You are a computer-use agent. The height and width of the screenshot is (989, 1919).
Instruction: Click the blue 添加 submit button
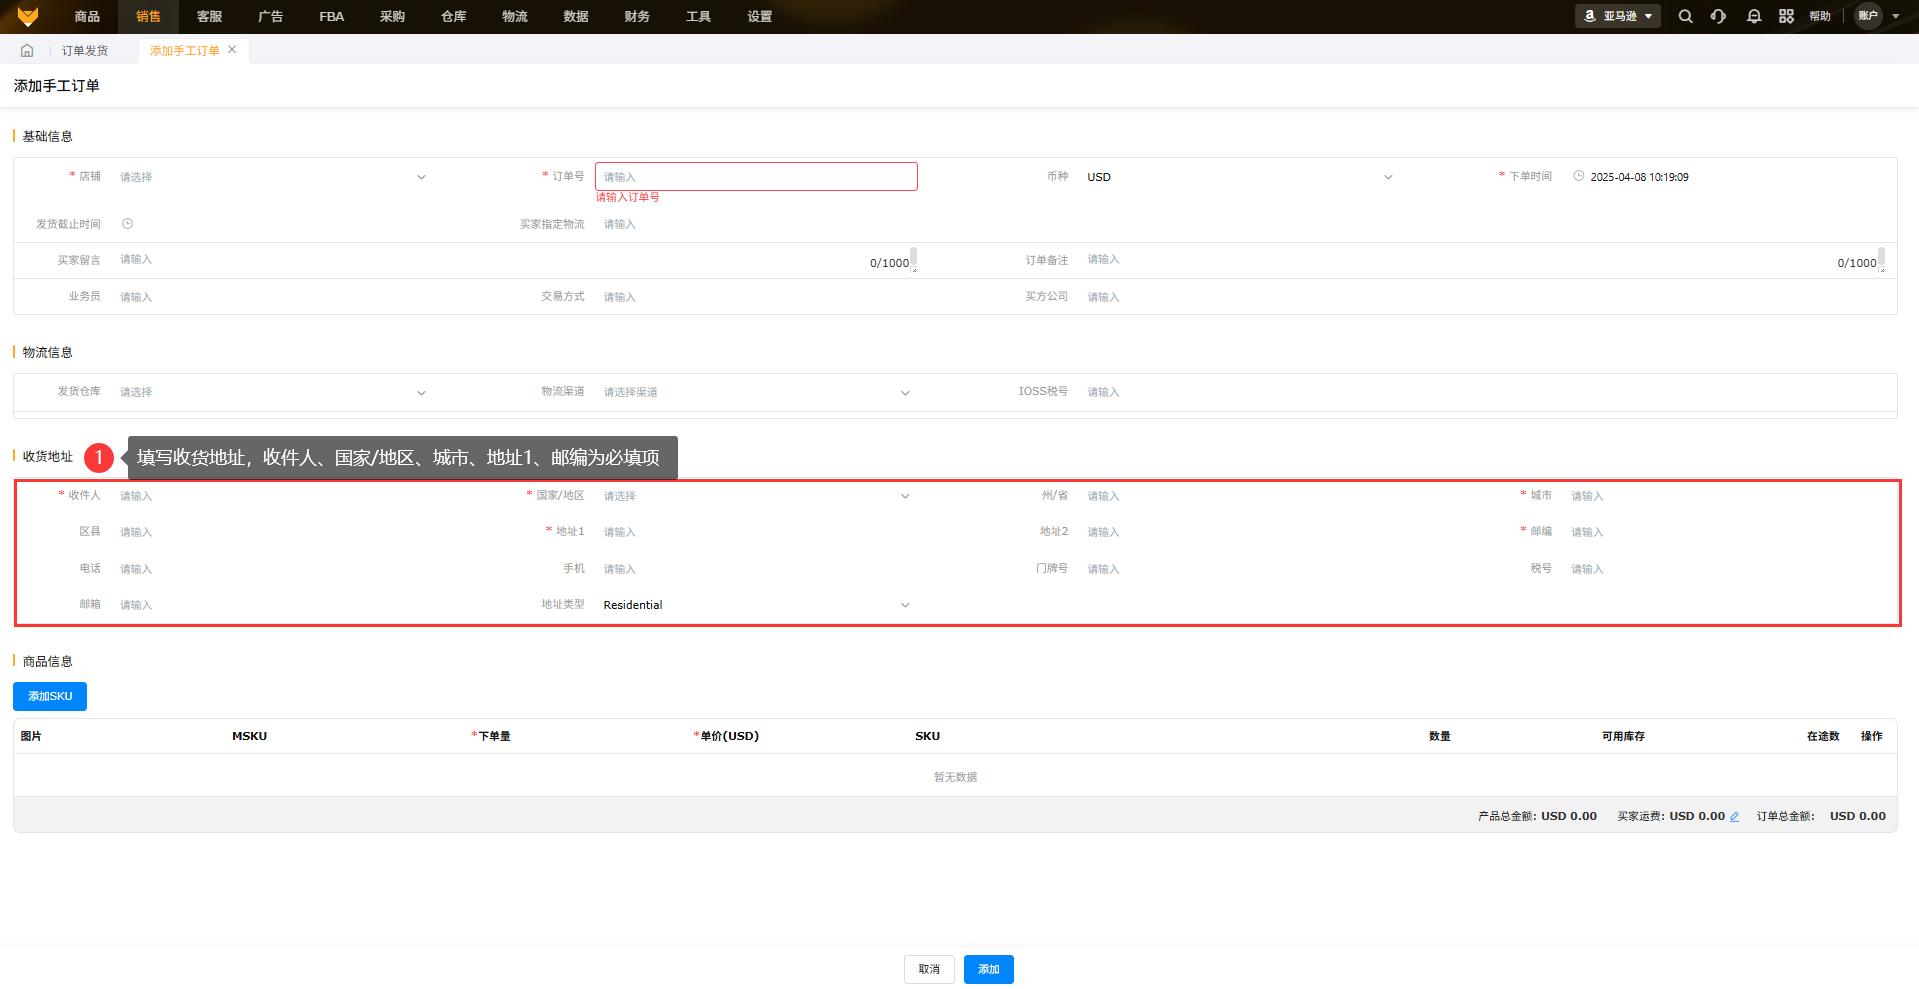(989, 969)
